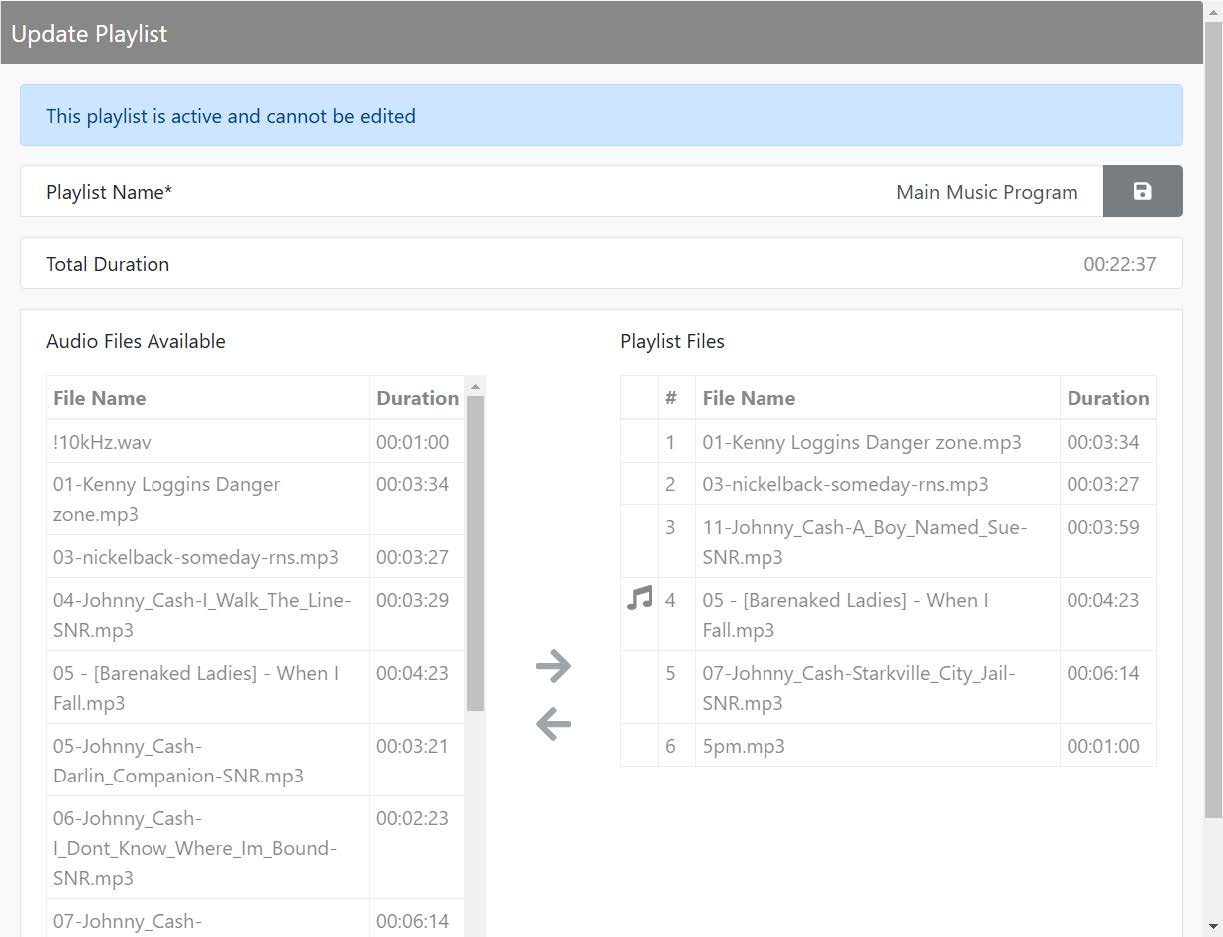Click duration 00:01:00 for !10kHz.wav
1223x937 pixels.
[412, 441]
